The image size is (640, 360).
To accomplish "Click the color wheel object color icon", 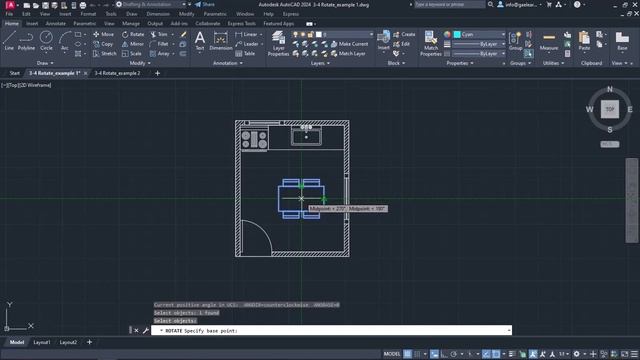I will pos(447,34).
